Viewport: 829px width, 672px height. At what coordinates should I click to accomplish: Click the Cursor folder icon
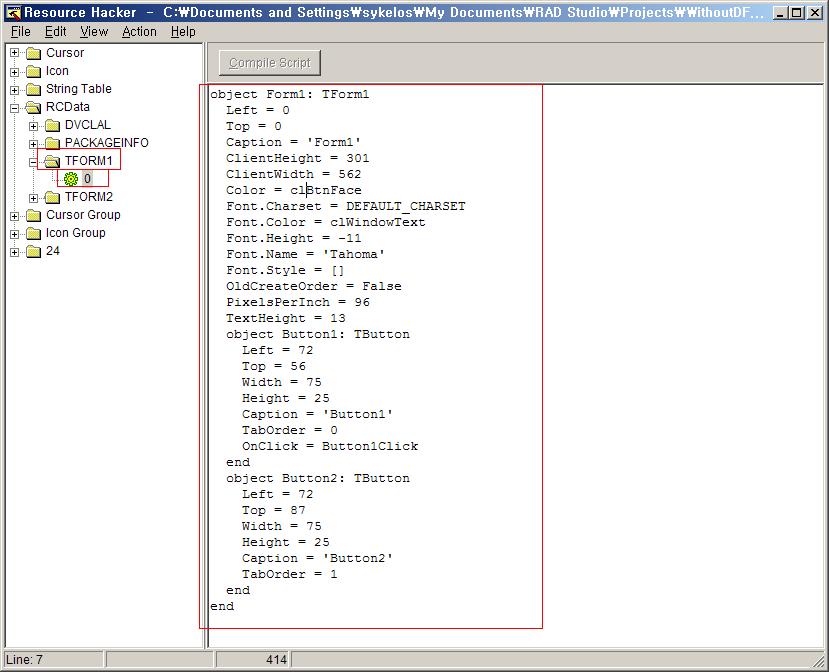pos(33,53)
